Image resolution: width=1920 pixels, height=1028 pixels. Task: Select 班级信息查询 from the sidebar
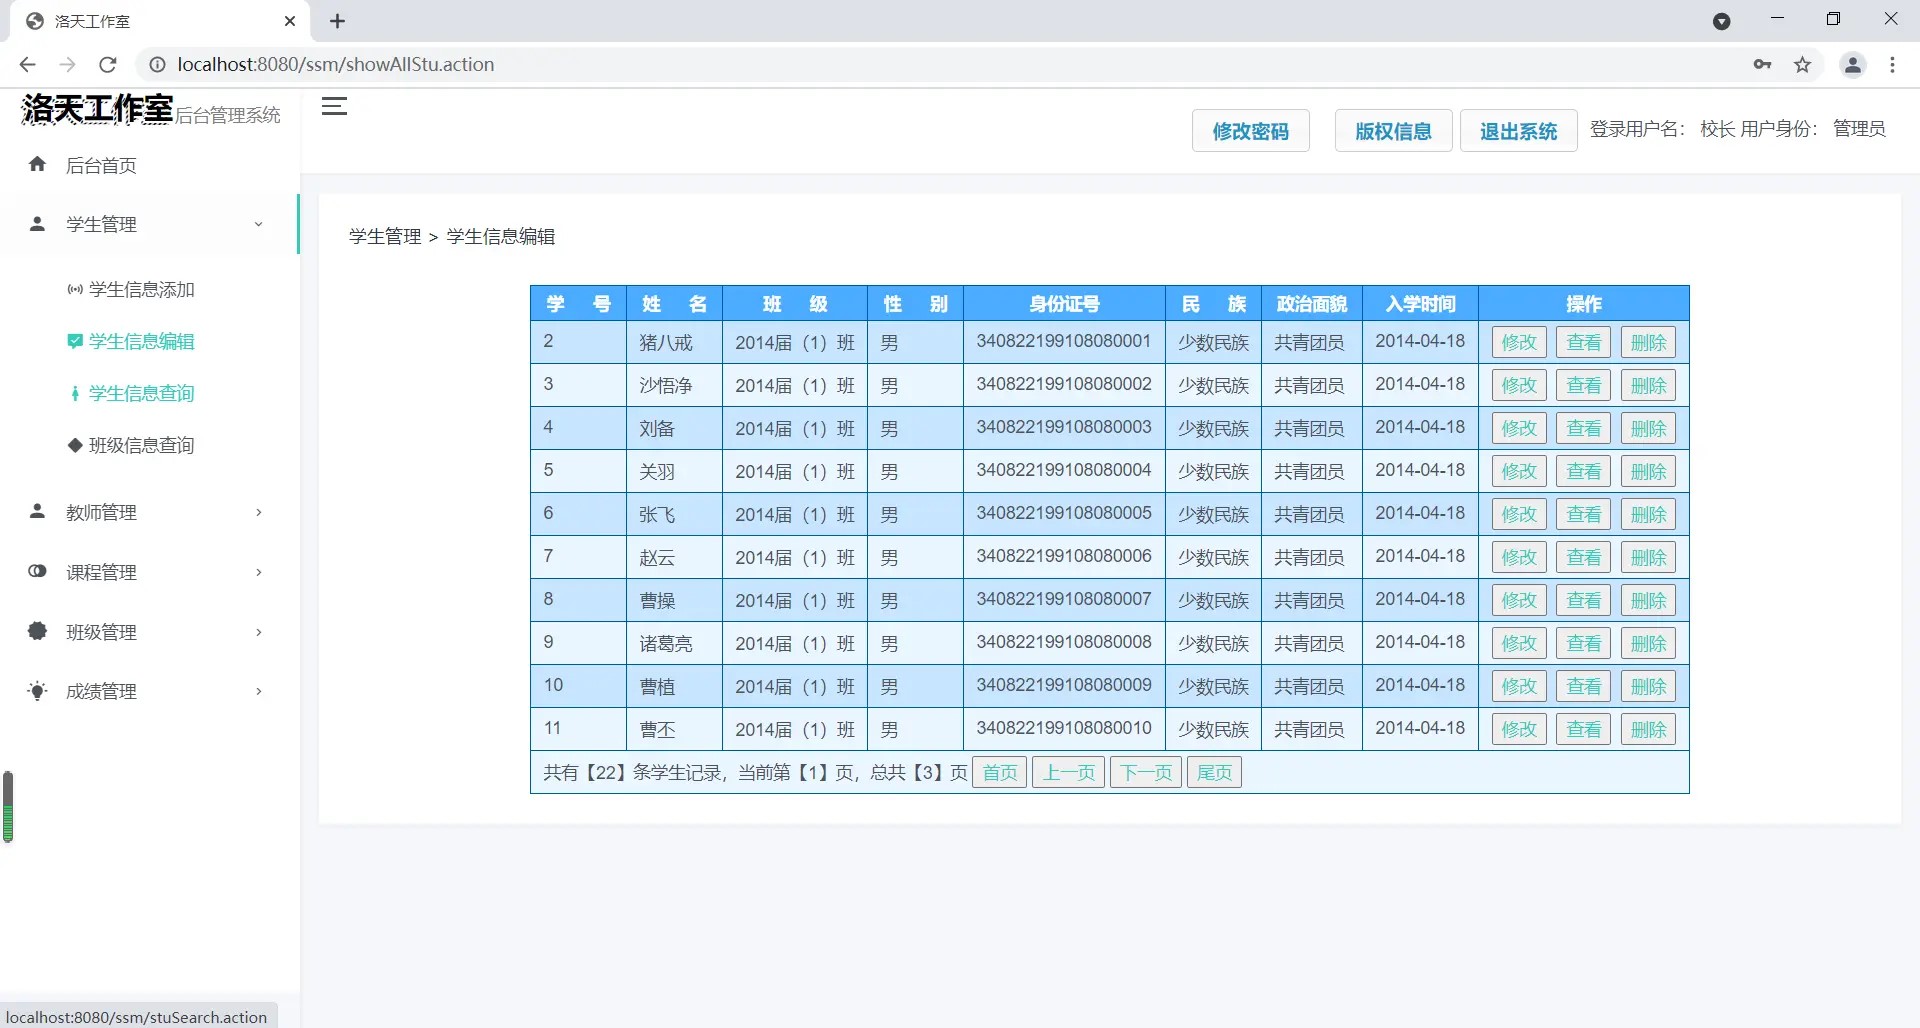click(x=141, y=446)
